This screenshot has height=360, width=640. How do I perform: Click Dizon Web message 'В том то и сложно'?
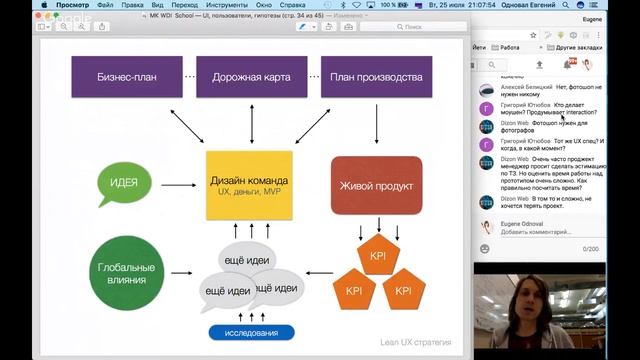pyautogui.click(x=546, y=202)
